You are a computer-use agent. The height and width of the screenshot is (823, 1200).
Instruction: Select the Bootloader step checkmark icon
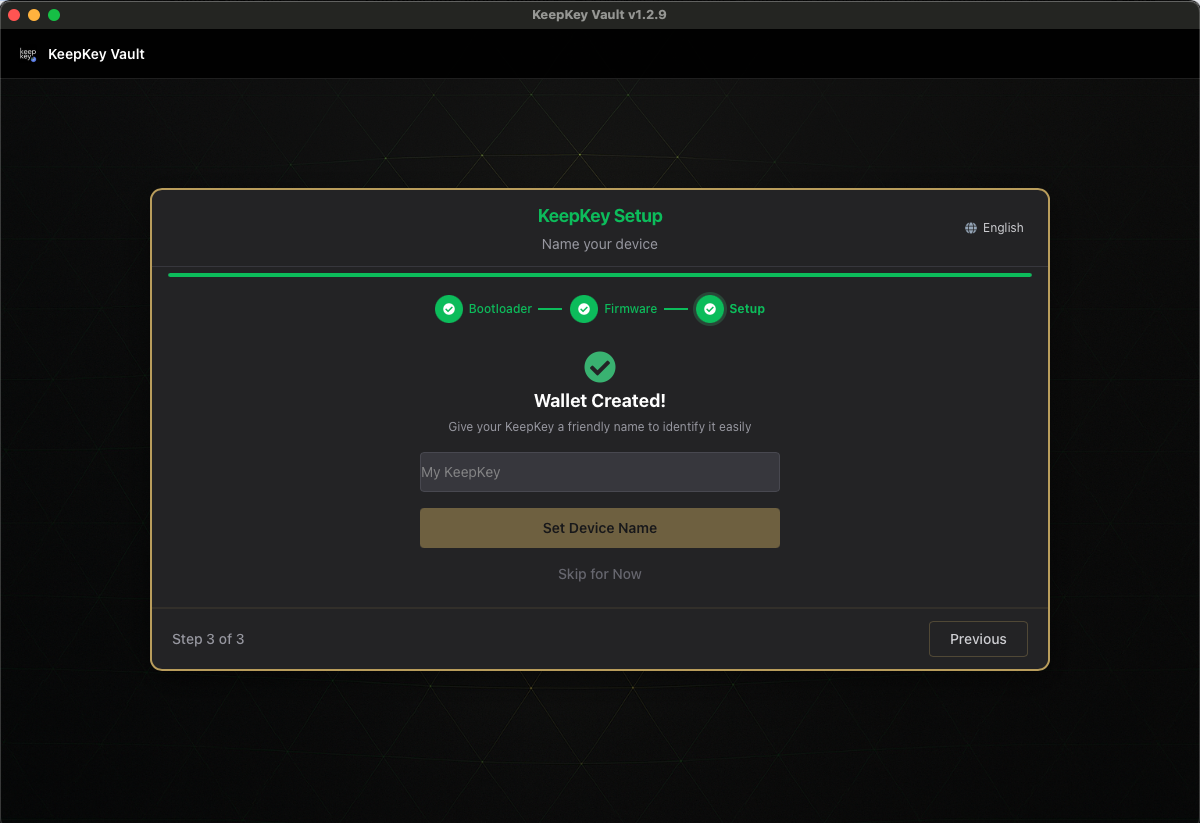449,309
